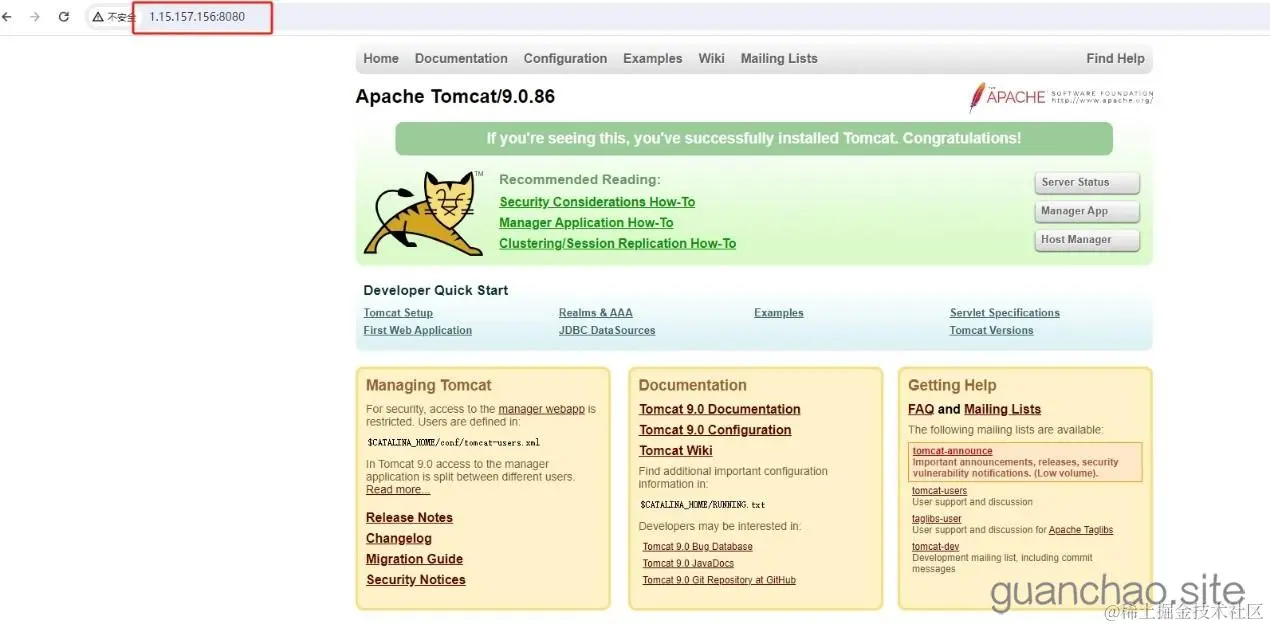Open the tomcat-users mailing list link
Screen dimensions: 1270x628
[940, 491]
